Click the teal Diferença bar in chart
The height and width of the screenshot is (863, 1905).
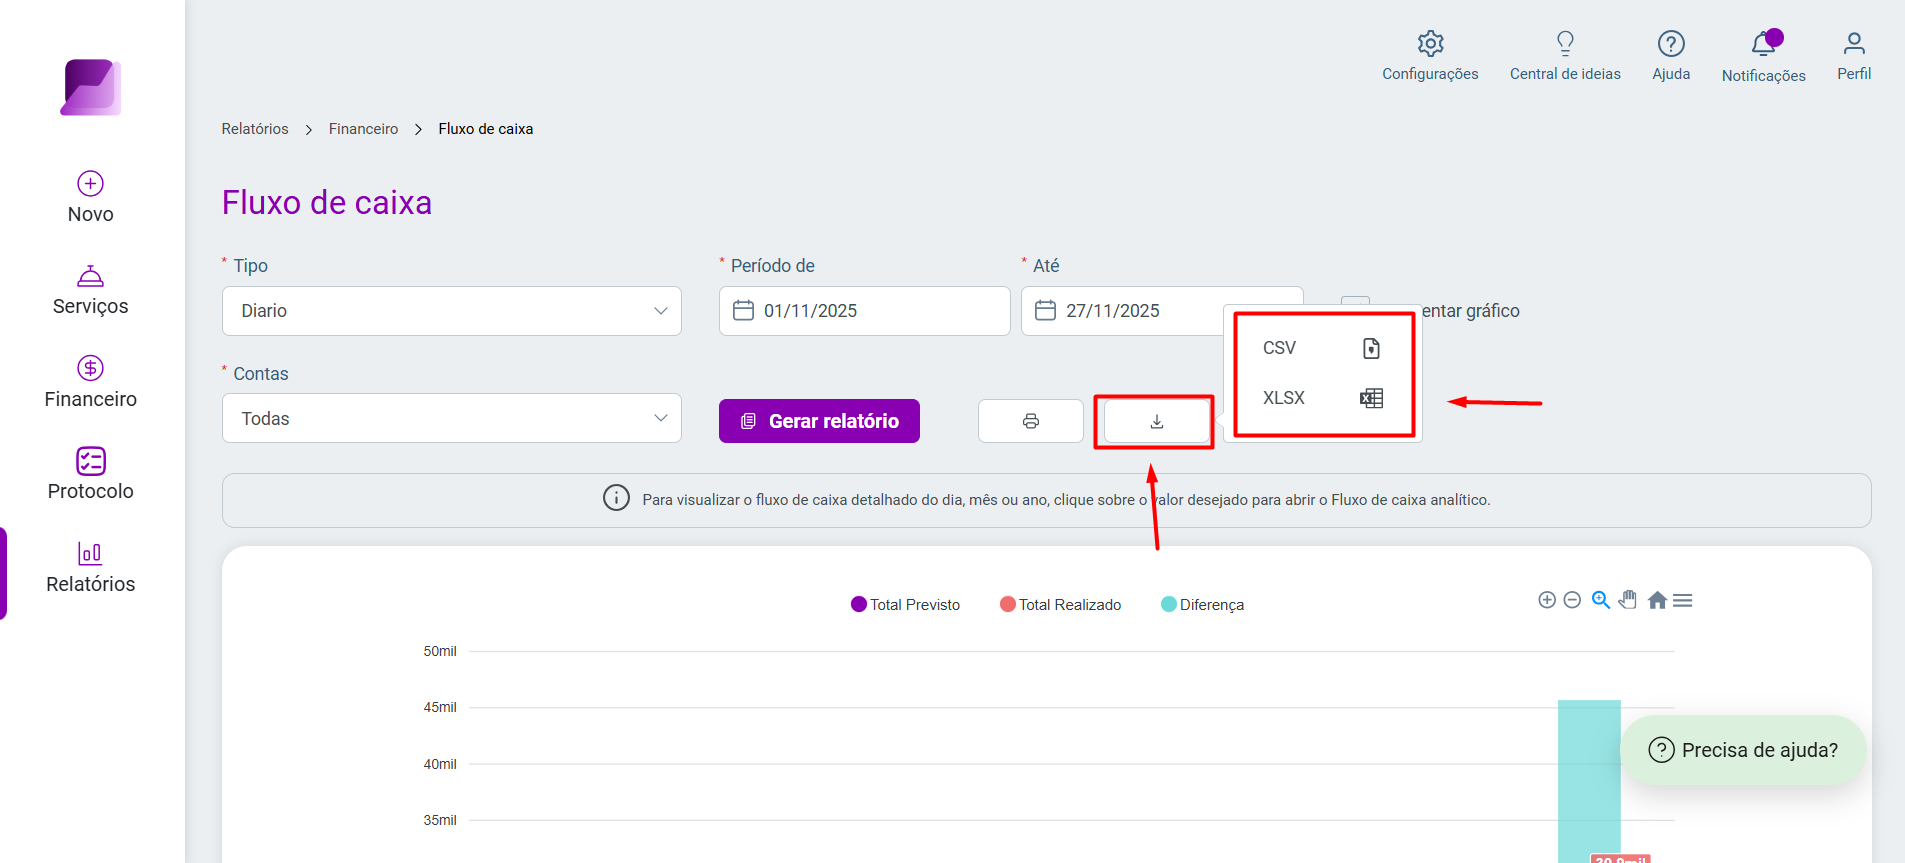1589,780
